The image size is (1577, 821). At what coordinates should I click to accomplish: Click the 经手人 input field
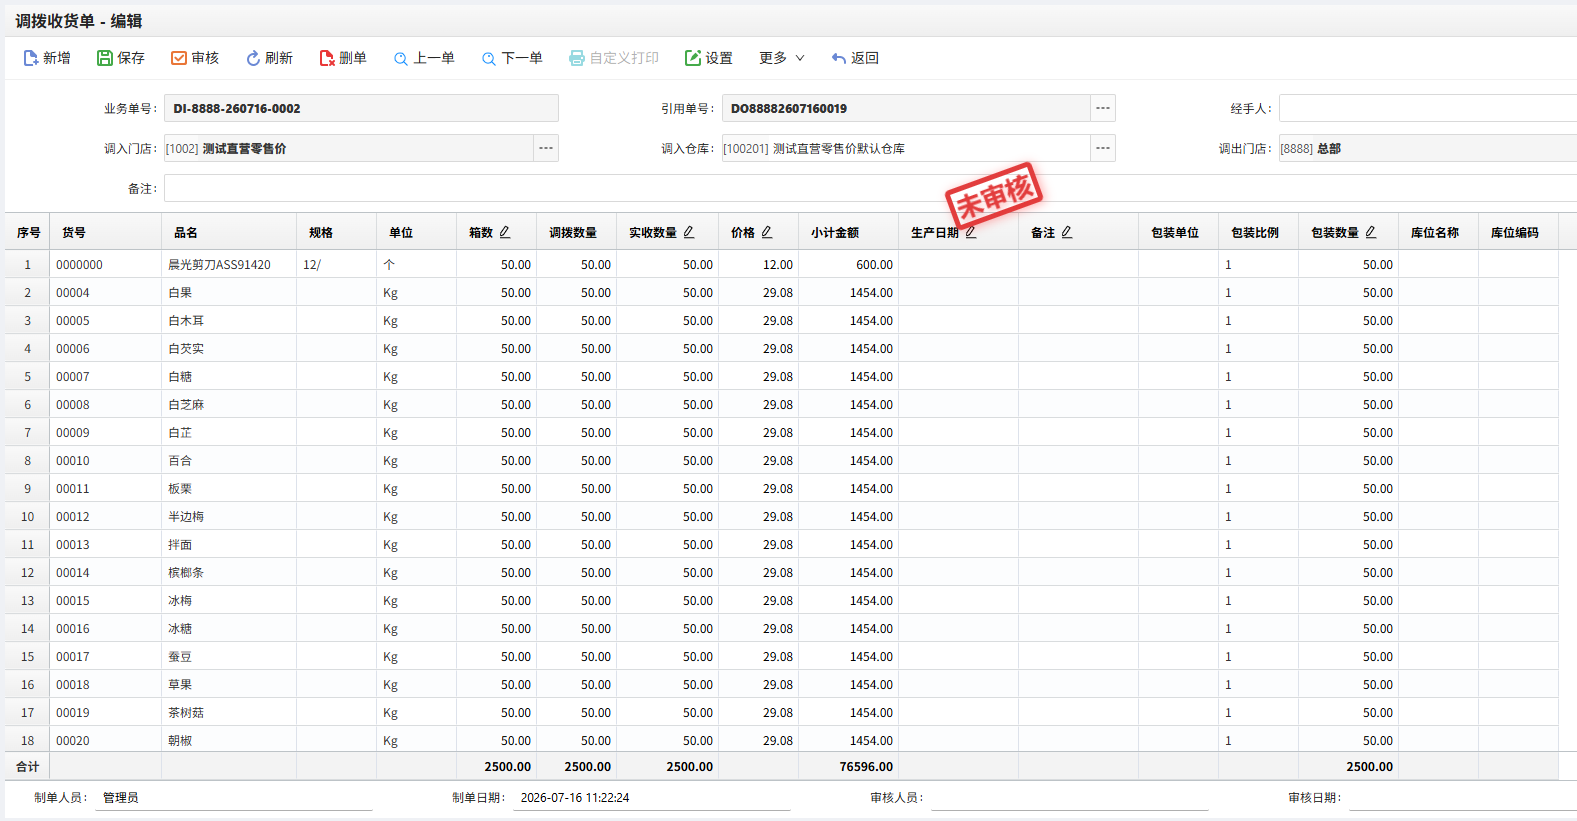(1428, 108)
